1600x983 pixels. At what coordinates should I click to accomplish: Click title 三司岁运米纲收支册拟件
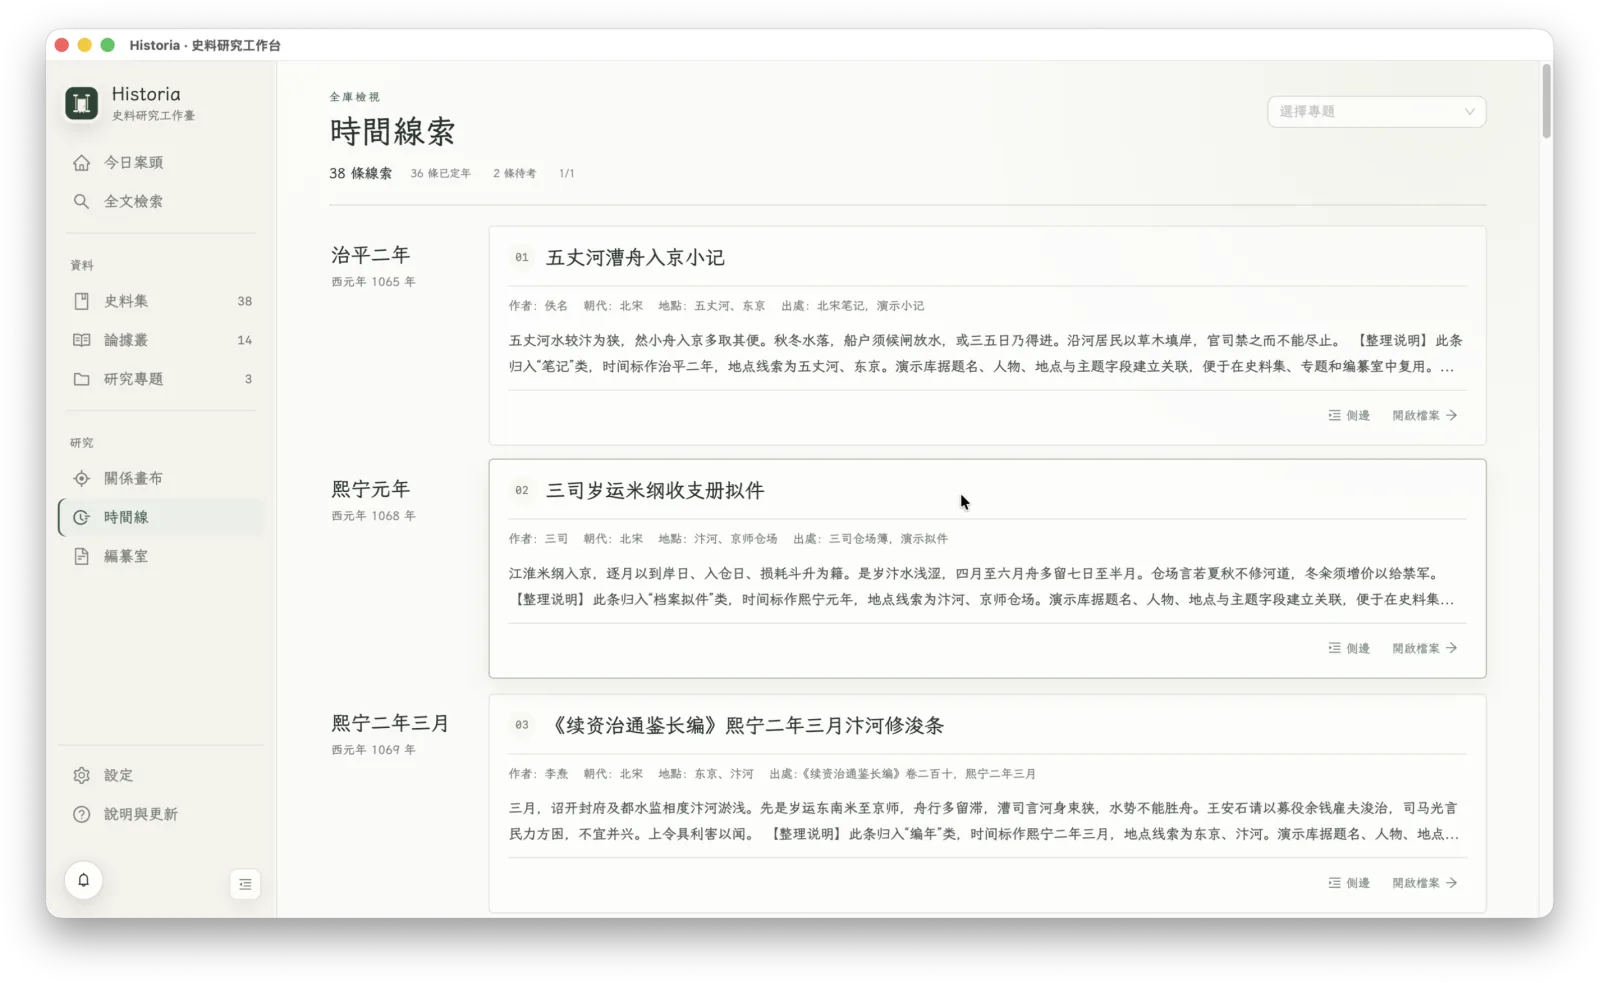click(655, 491)
